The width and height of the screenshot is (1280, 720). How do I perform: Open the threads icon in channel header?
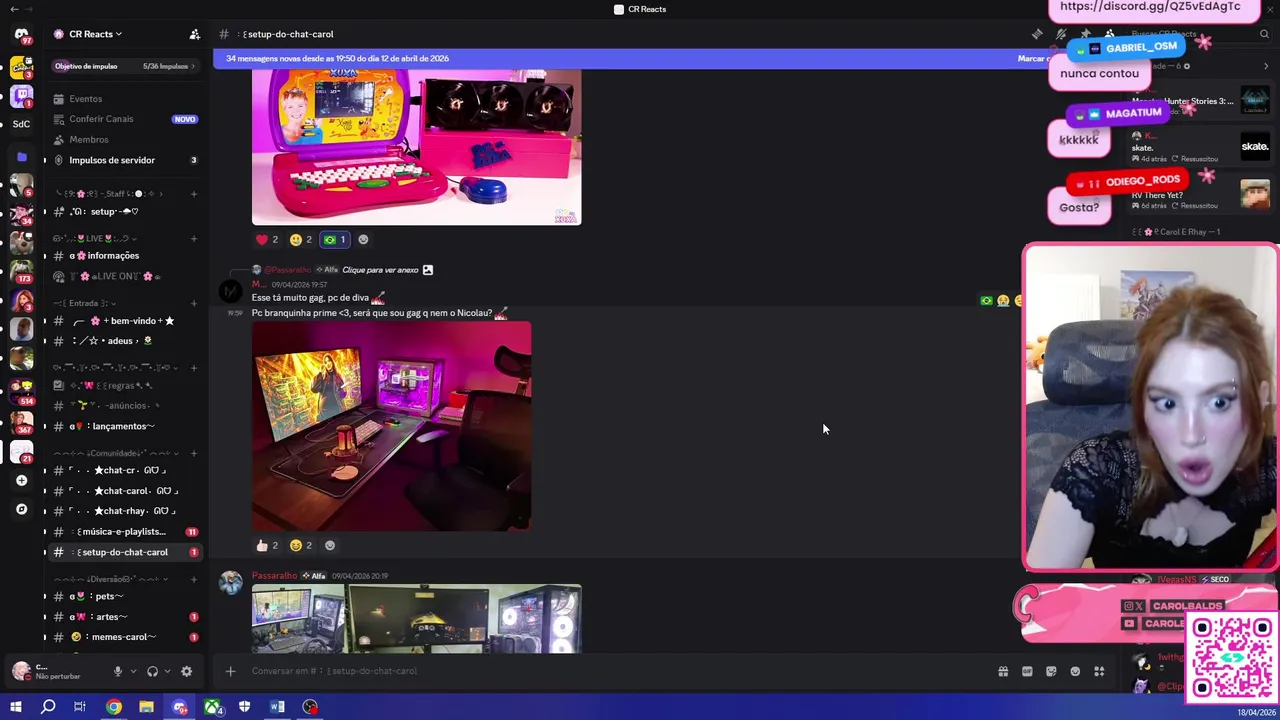click(1037, 34)
